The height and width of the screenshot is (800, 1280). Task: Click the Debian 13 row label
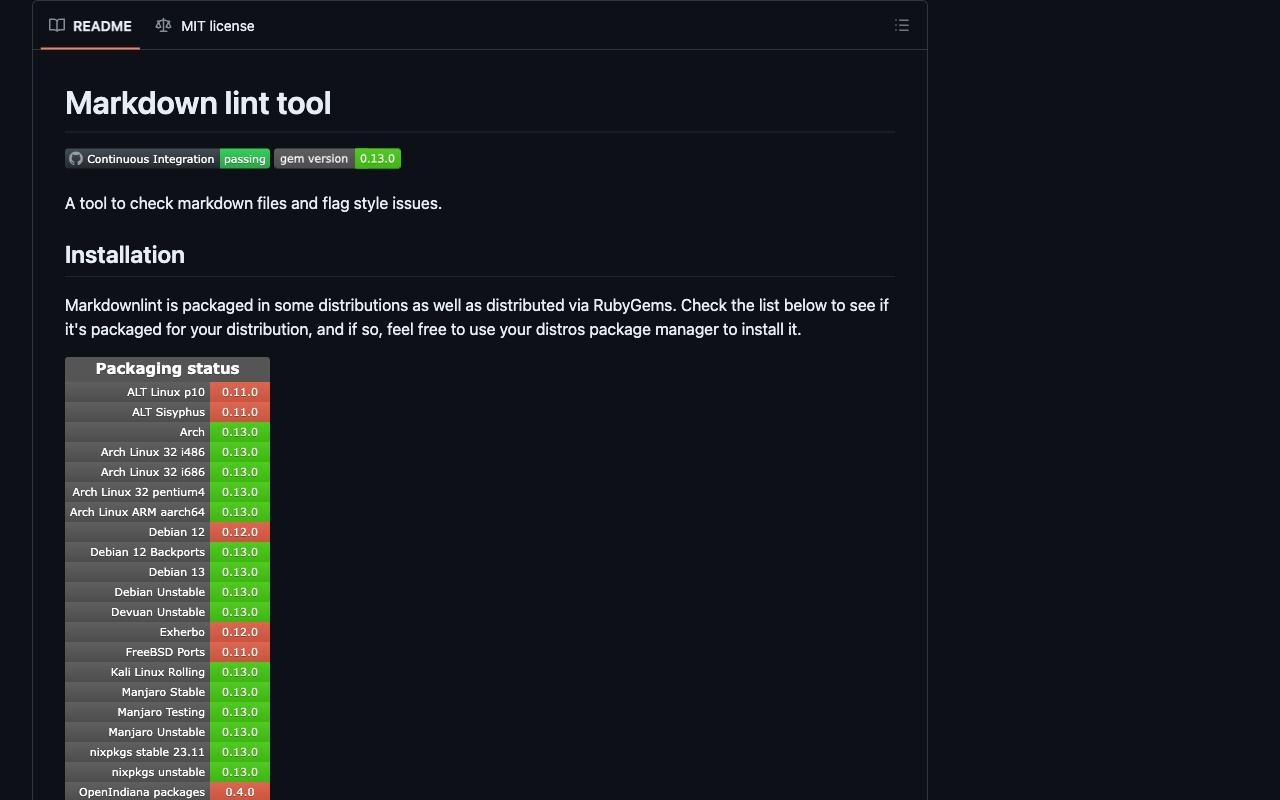coord(177,572)
